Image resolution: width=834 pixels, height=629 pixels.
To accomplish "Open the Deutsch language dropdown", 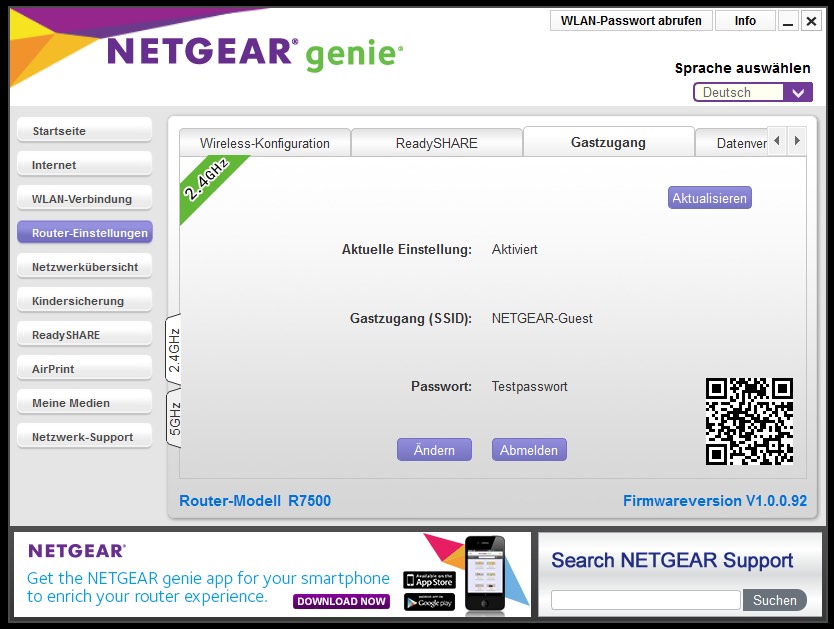I will point(753,92).
